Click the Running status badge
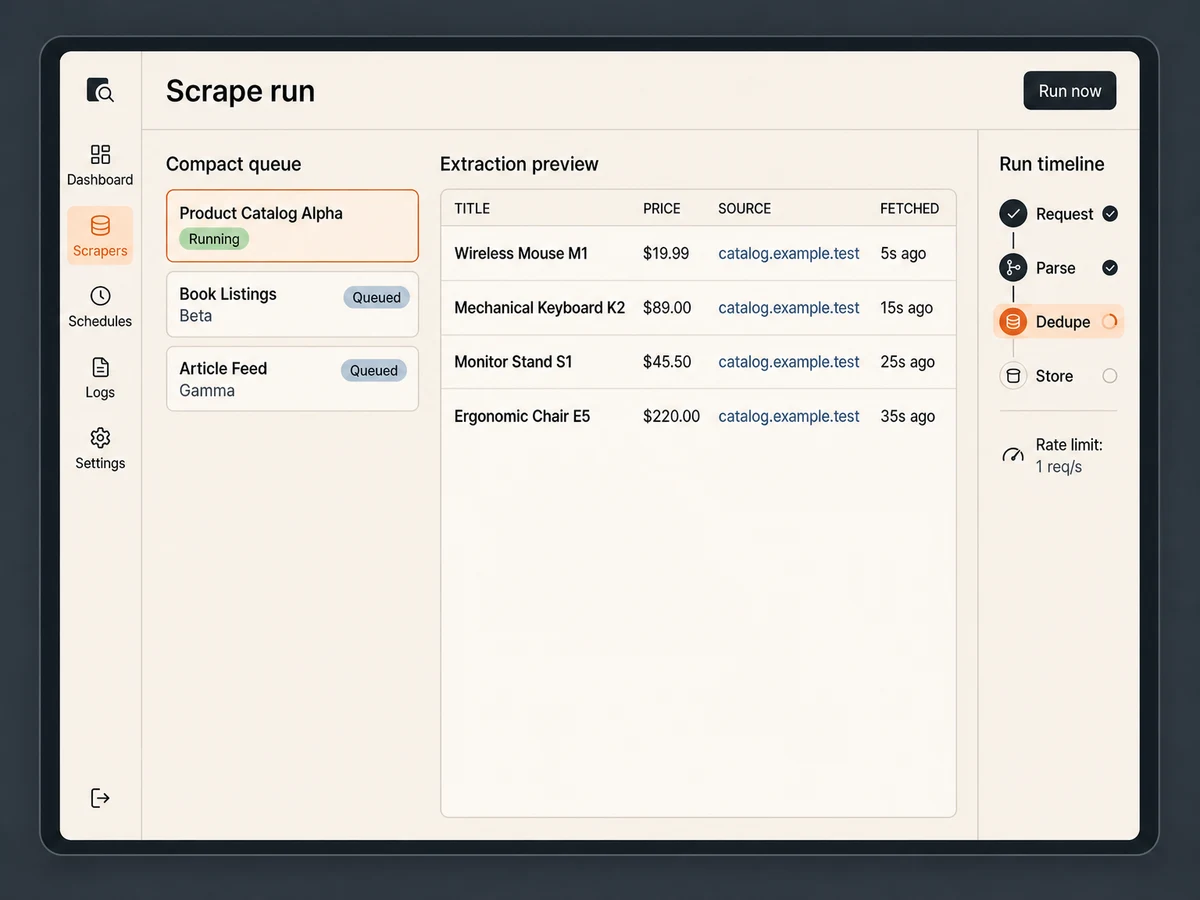Image resolution: width=1200 pixels, height=900 pixels. click(214, 239)
